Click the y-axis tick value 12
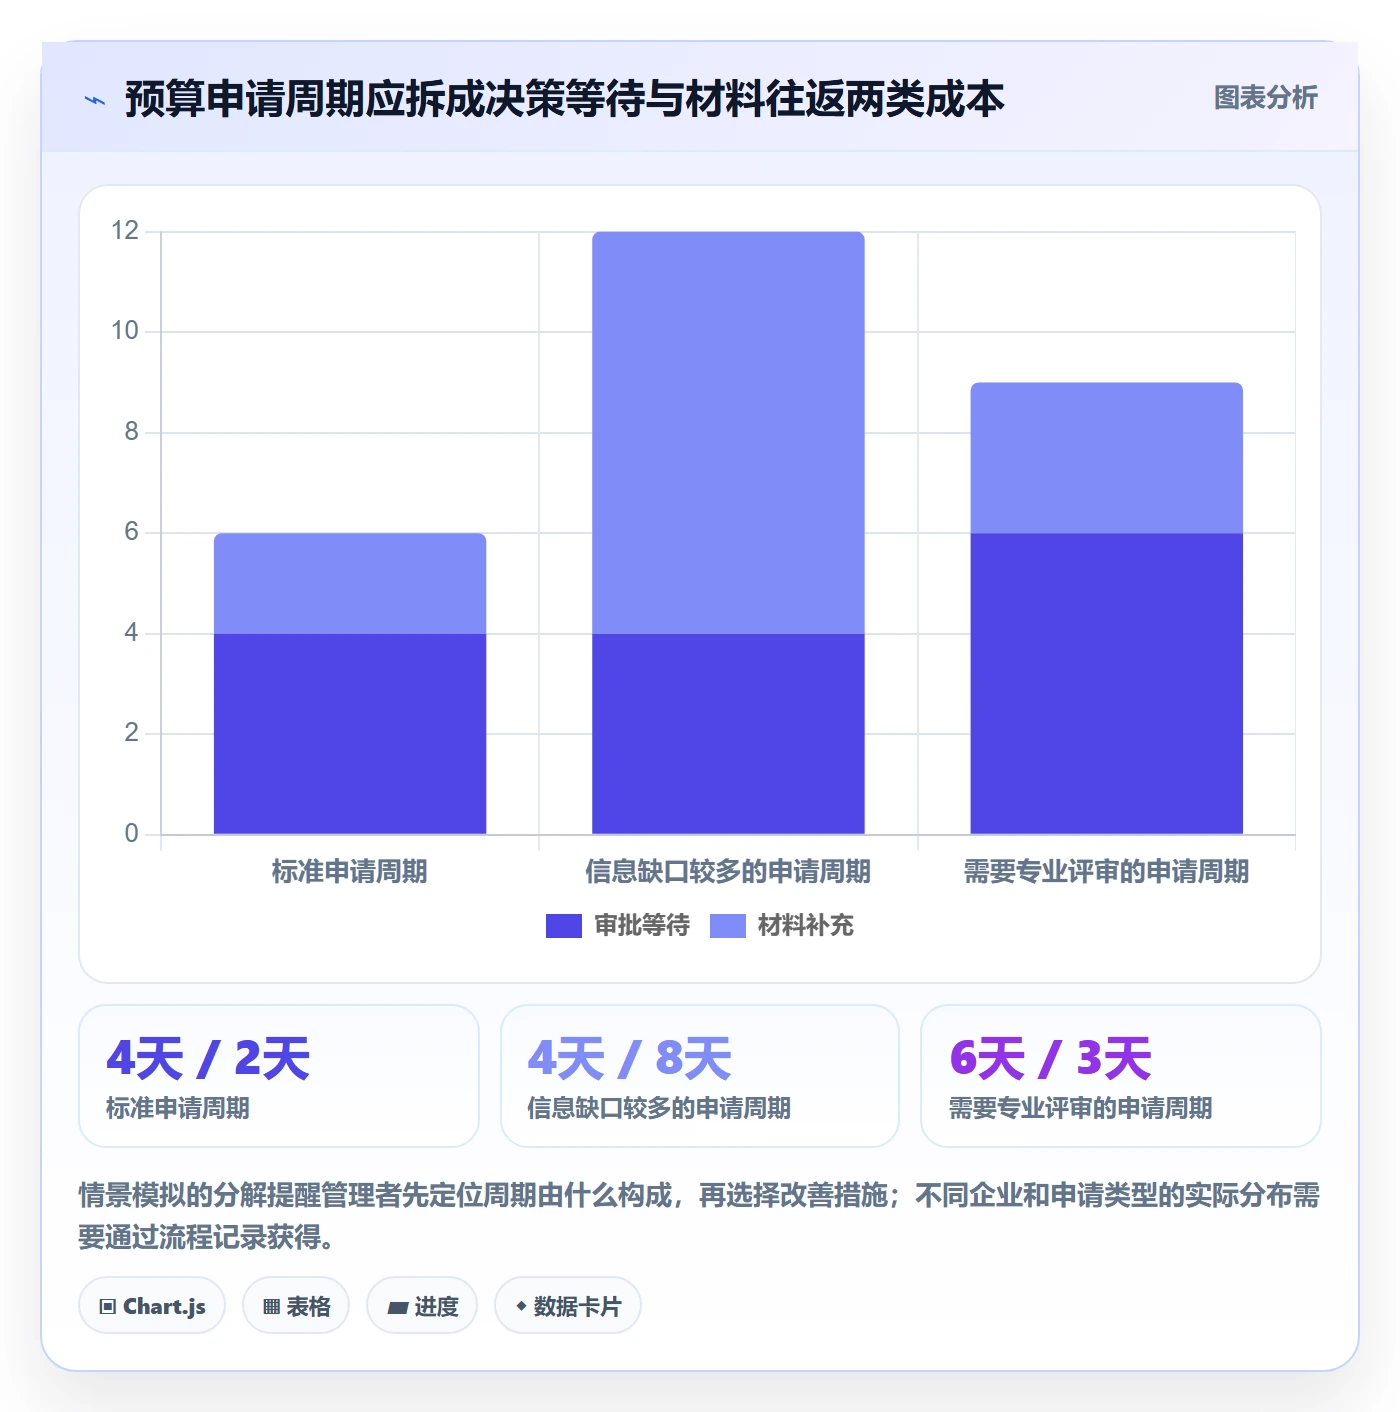This screenshot has width=1400, height=1412. pos(125,231)
